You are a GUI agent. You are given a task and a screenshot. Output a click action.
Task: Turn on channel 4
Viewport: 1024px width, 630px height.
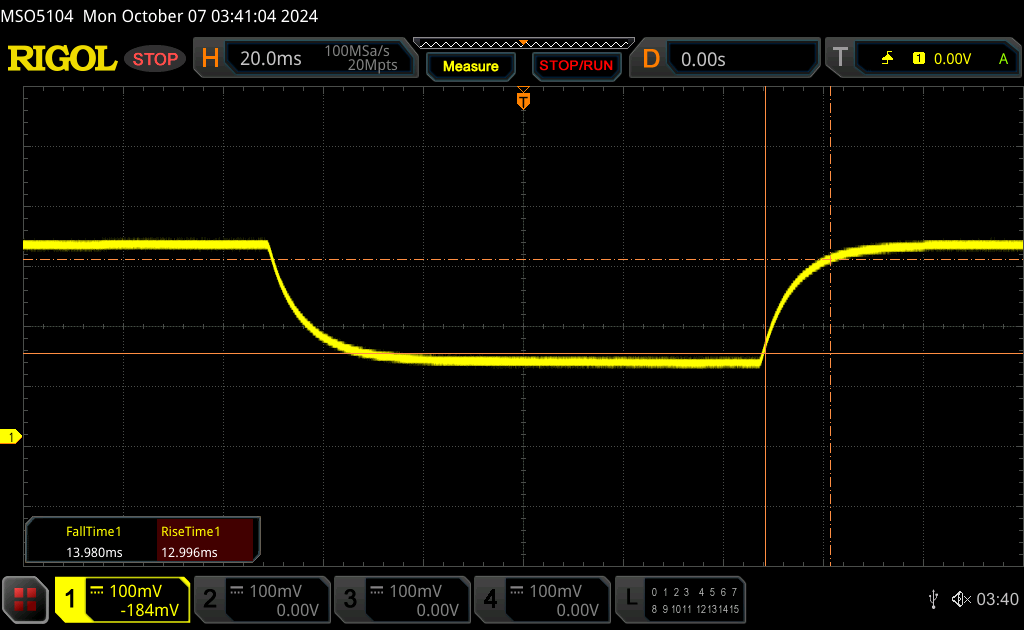(x=540, y=599)
